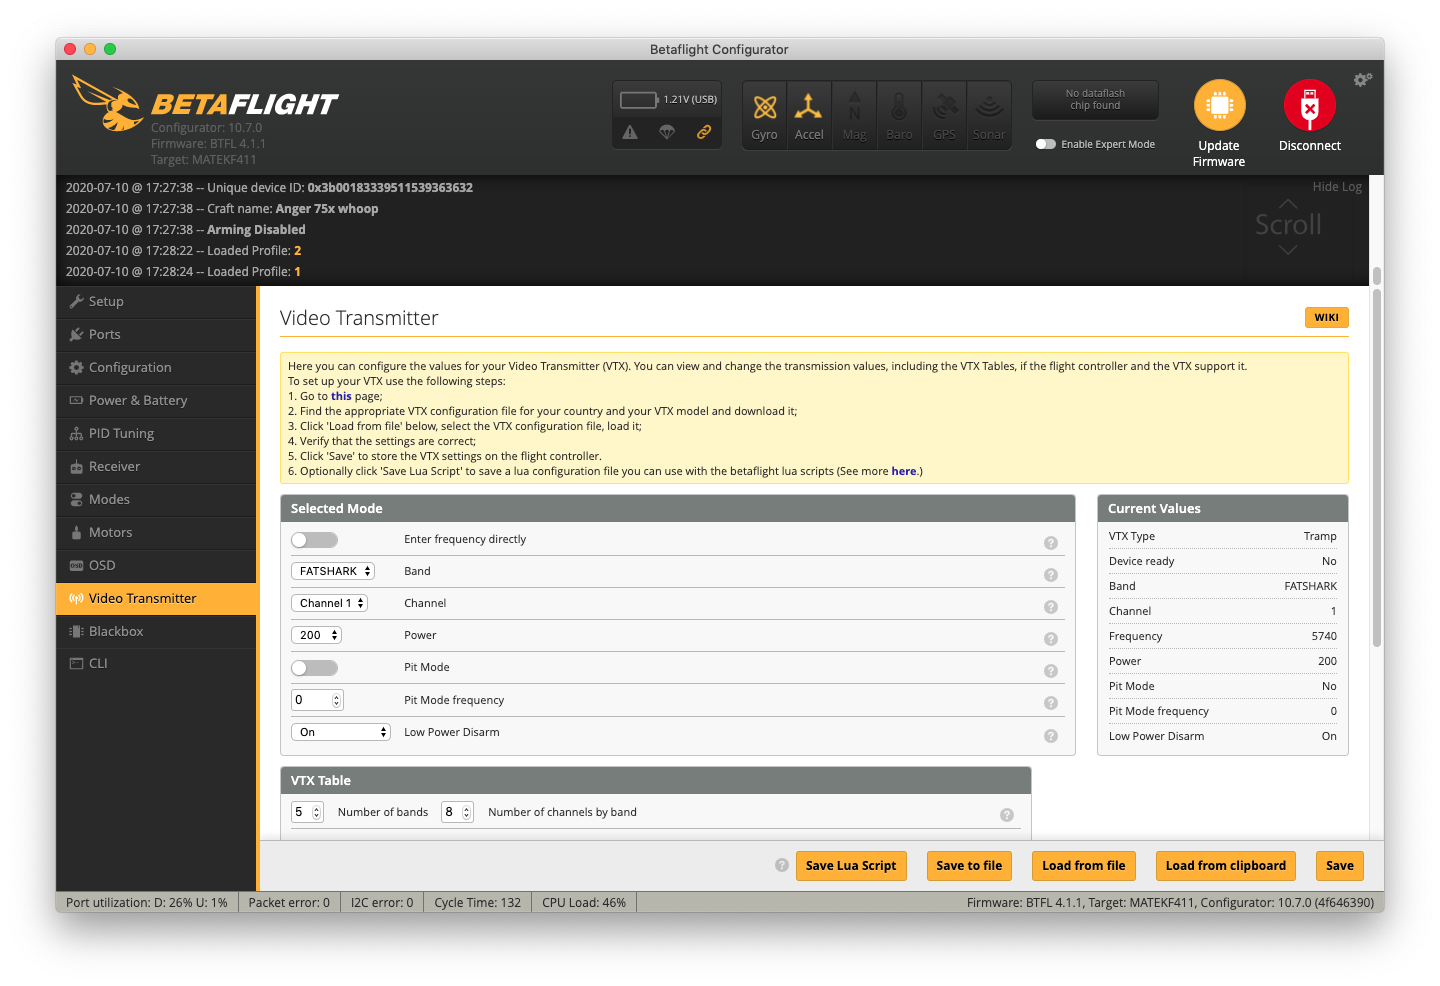
Task: Open the Ports tab
Action: [156, 334]
